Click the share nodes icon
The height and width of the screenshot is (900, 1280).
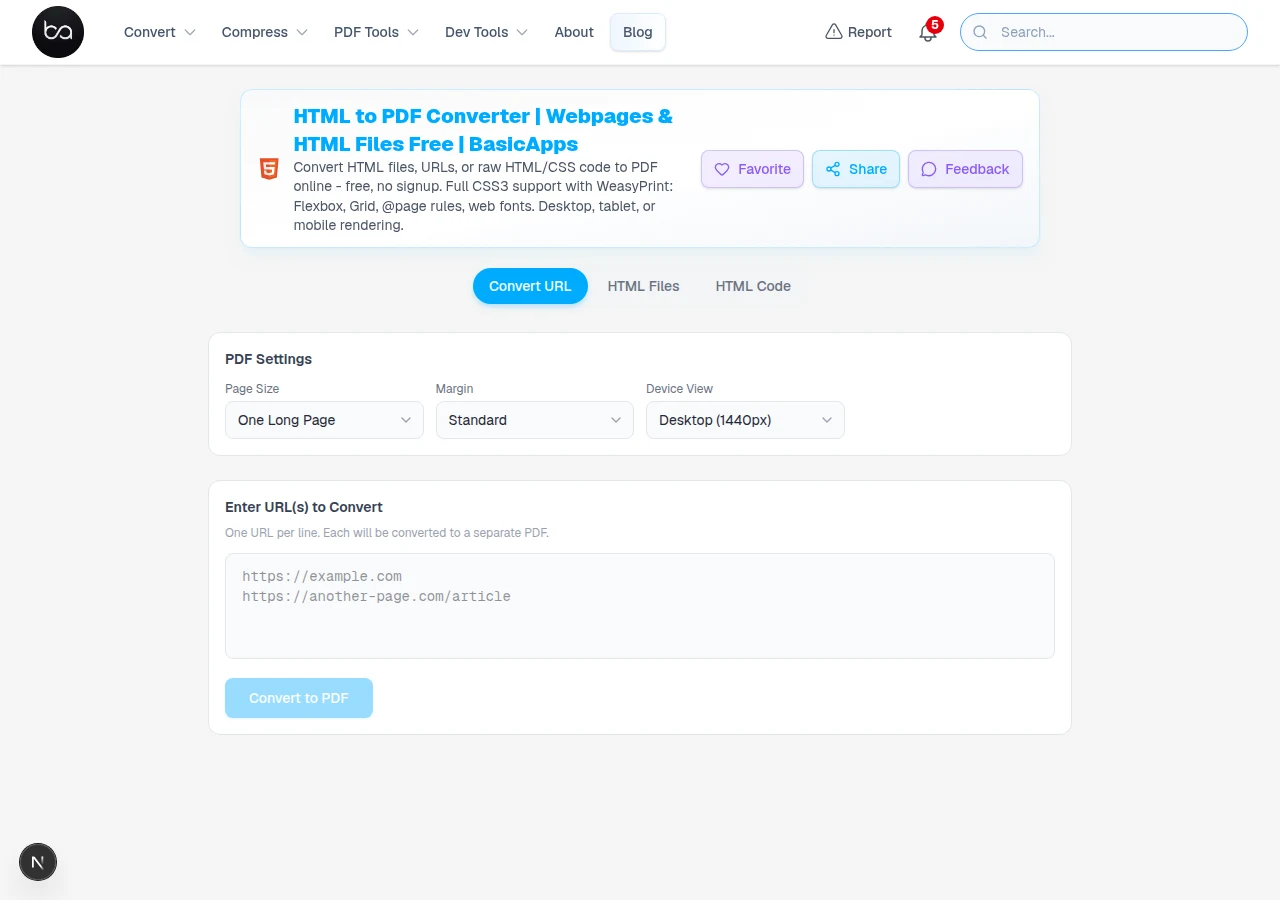pyautogui.click(x=833, y=169)
